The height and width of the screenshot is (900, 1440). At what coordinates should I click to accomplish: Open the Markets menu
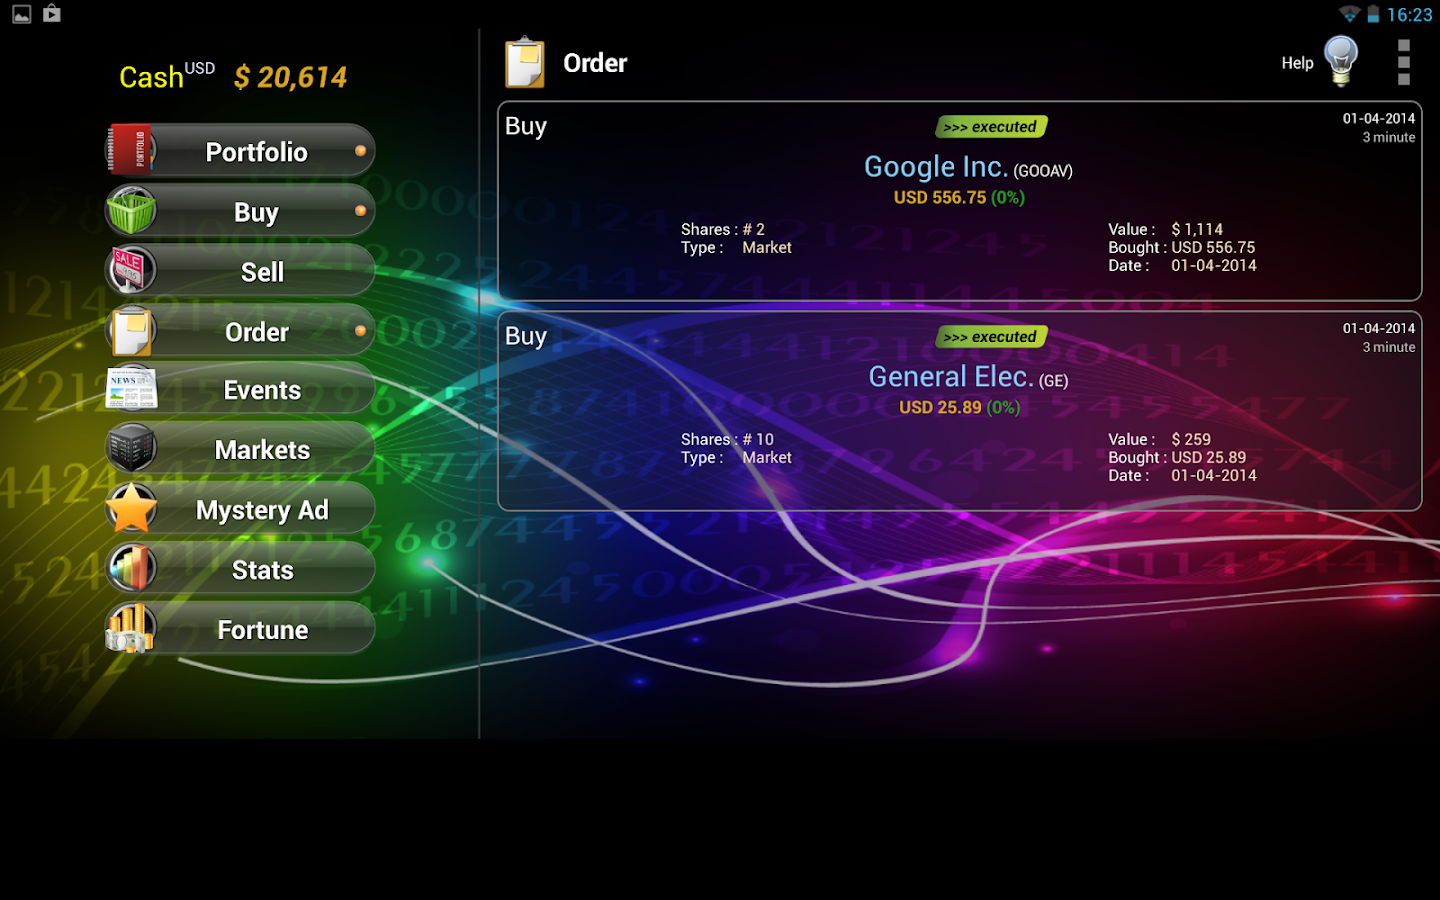coord(240,449)
